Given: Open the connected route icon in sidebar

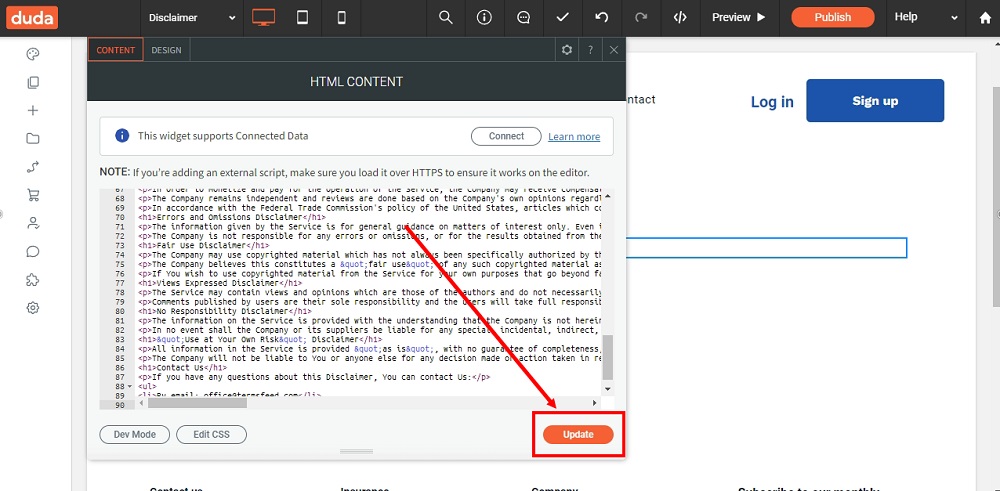Looking at the screenshot, I should [x=33, y=167].
